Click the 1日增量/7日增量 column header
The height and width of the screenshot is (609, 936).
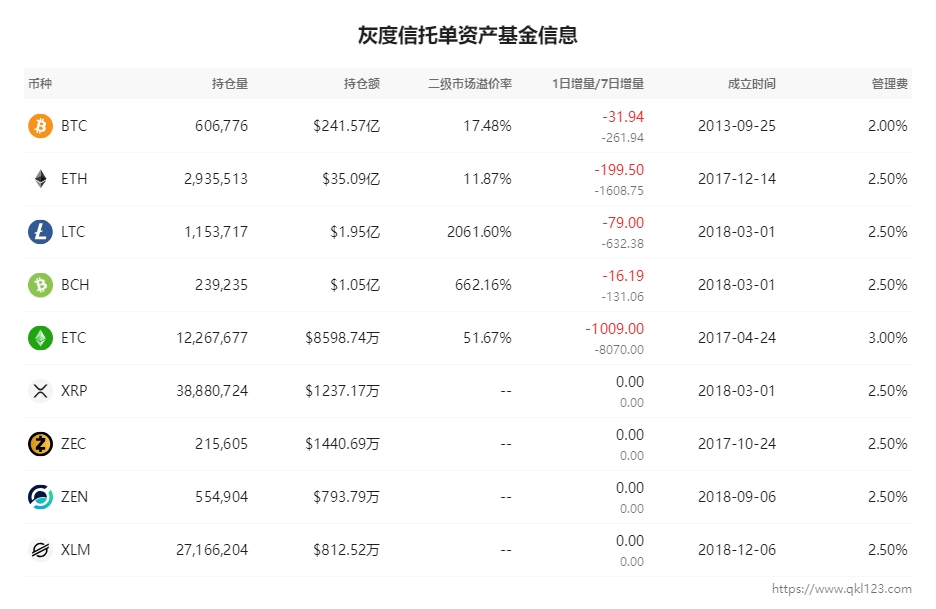[598, 84]
